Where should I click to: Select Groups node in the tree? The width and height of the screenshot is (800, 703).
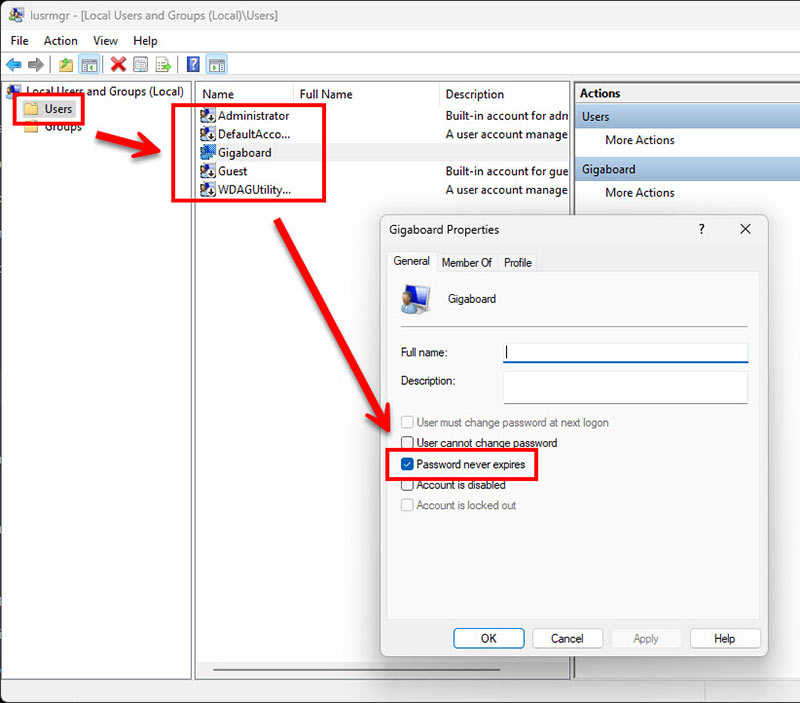pos(63,127)
